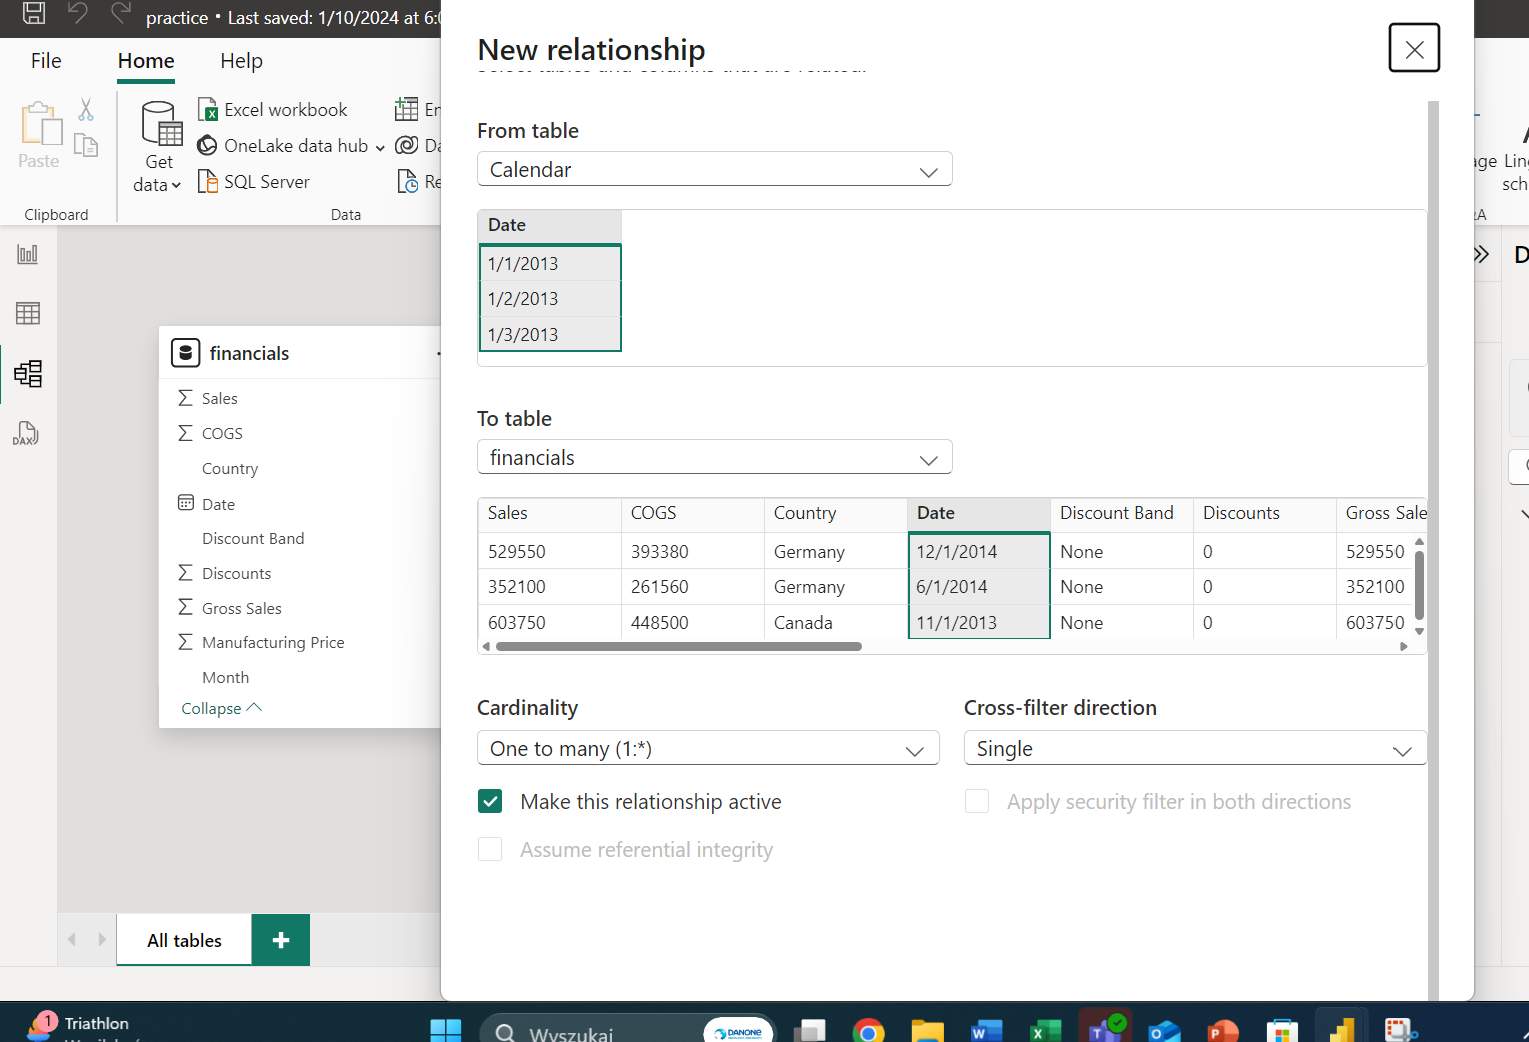Switch to the Home ribbon tab
This screenshot has width=1529, height=1042.
(146, 61)
